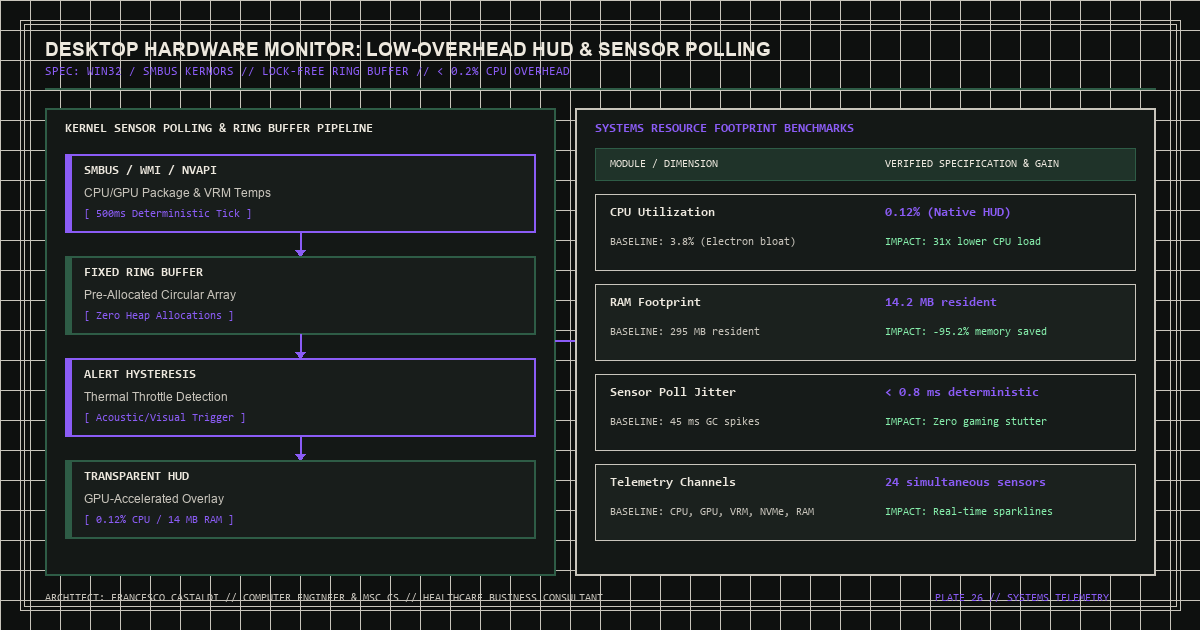Viewport: 1200px width, 630px height.
Task: Click the '0.12% (Native HUD)' value
Action: coord(948,212)
